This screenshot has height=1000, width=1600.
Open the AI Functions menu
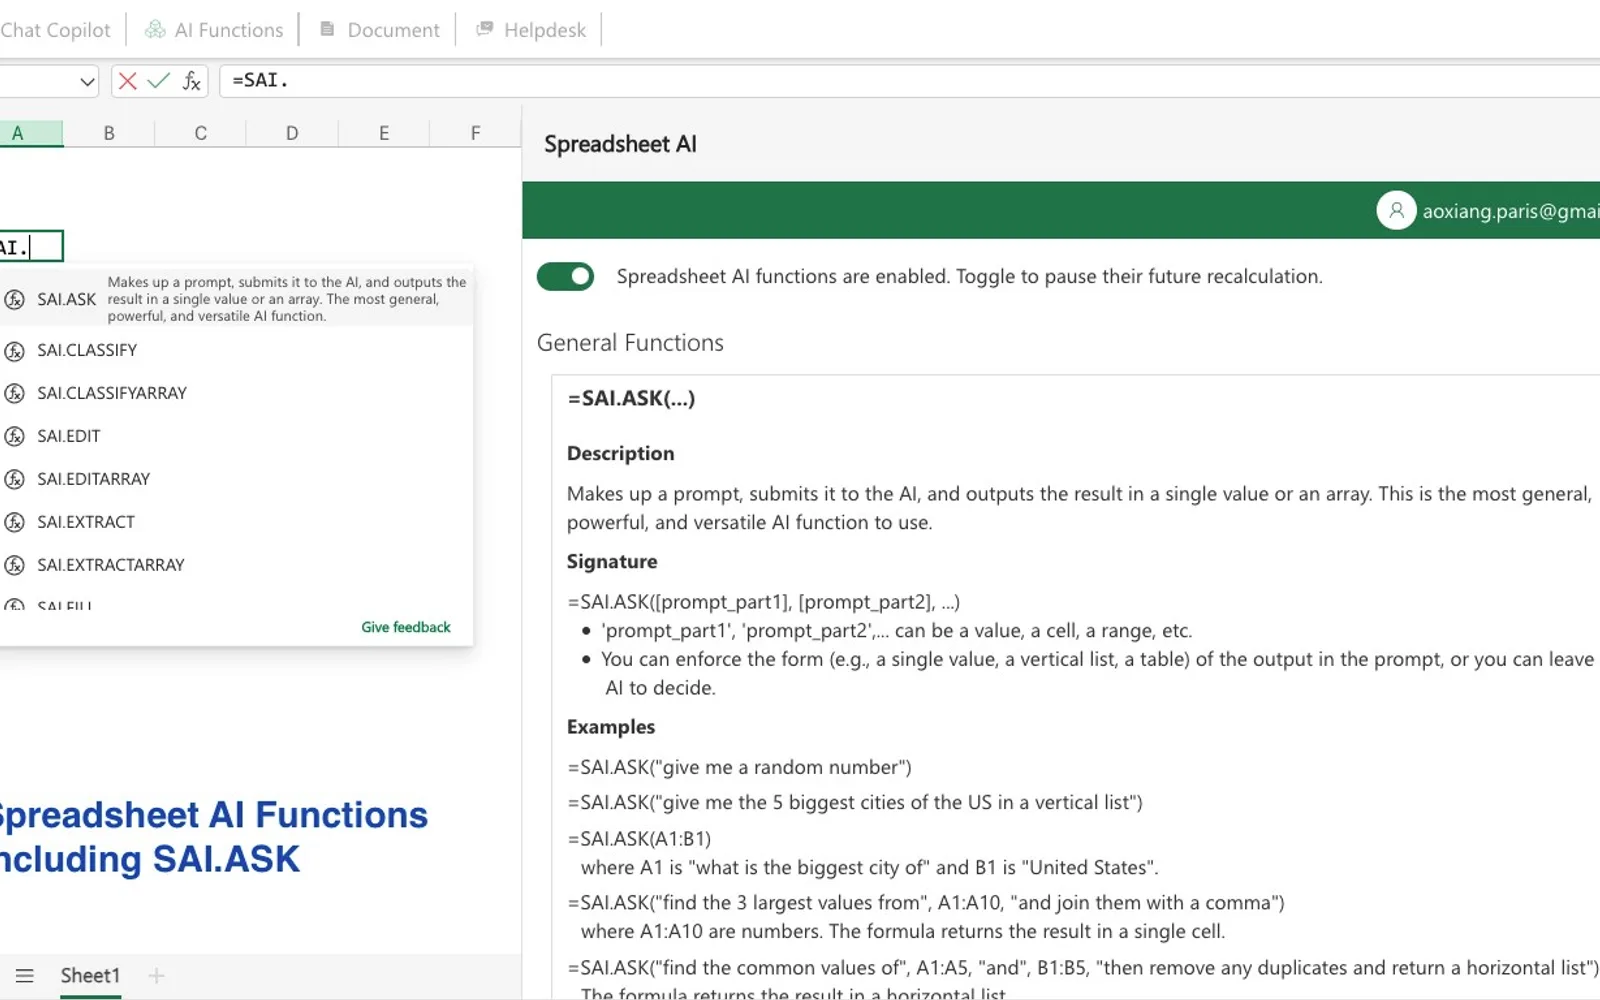(216, 30)
